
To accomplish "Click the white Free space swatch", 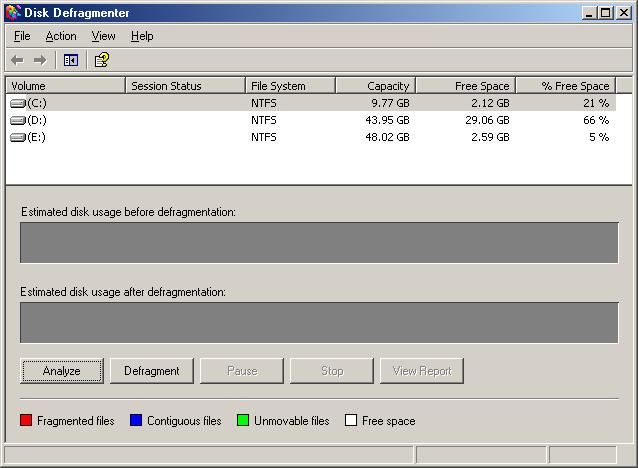I will tap(351, 420).
